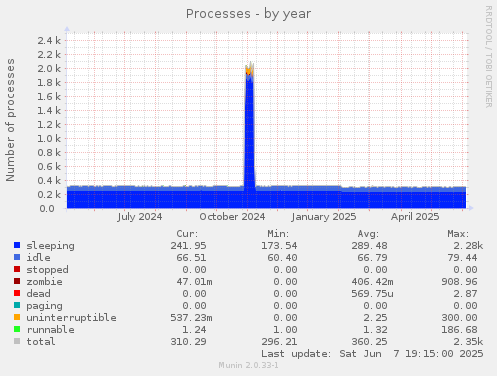This screenshot has width=497, height=376.
Task: Click uninterruptible max value 300.00
Action: [x=459, y=318]
